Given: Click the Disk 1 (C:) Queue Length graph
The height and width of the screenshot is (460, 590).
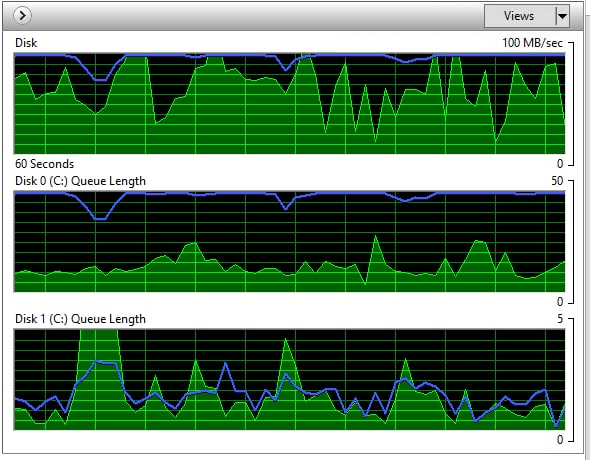Looking at the screenshot, I should [x=289, y=380].
